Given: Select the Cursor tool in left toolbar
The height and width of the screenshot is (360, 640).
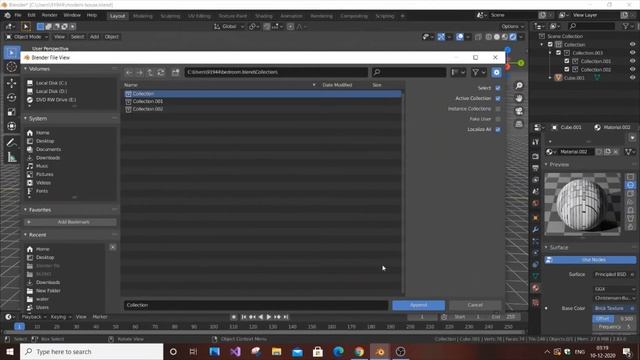Looking at the screenshot, I should [x=11, y=67].
